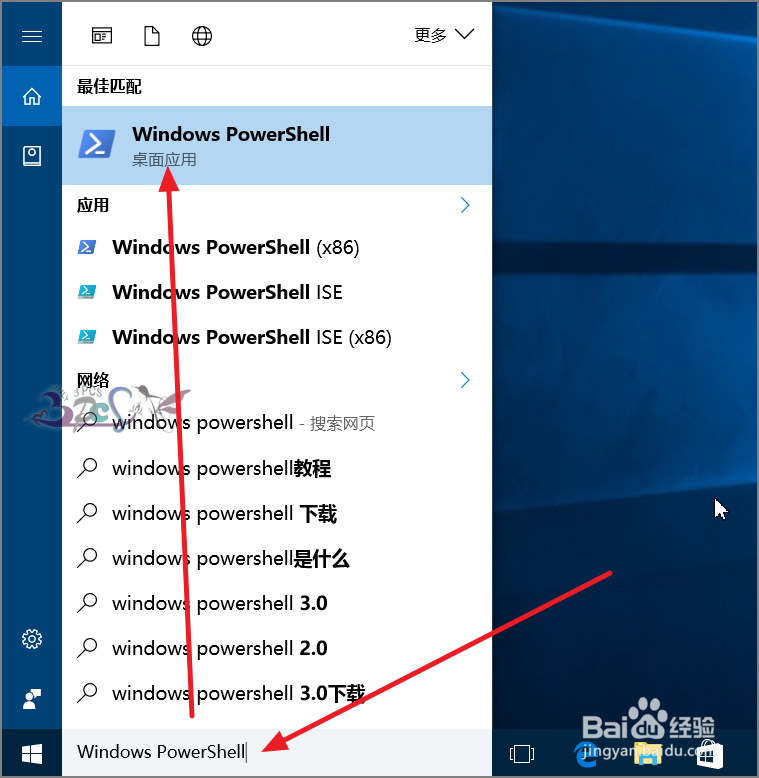Screen dimensions: 759x778
Task: Click the search box containing Windows PowerShell
Action: 277,752
